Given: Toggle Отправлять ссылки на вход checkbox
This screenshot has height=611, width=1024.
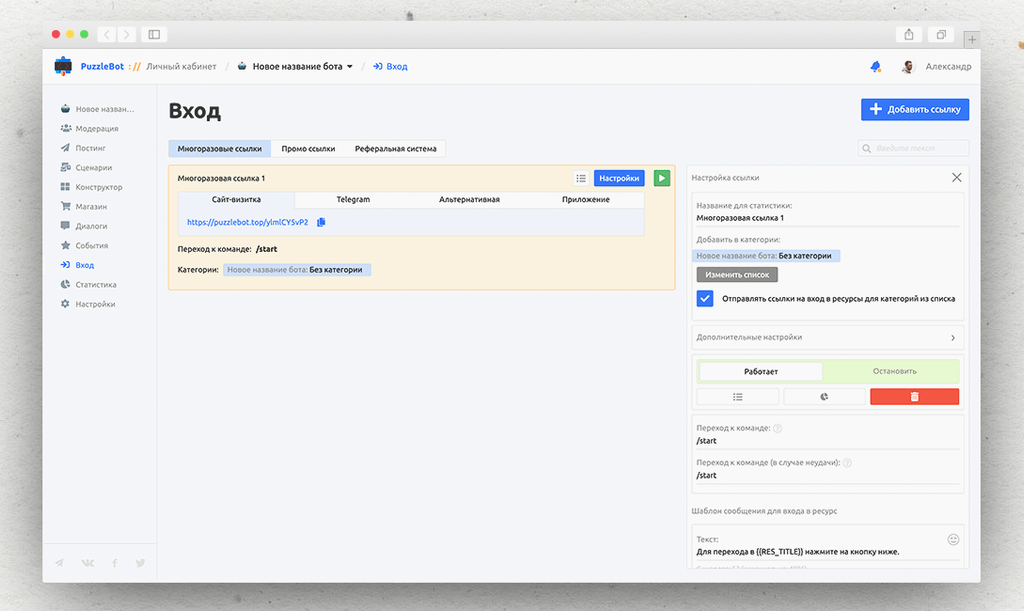Looking at the screenshot, I should [705, 299].
